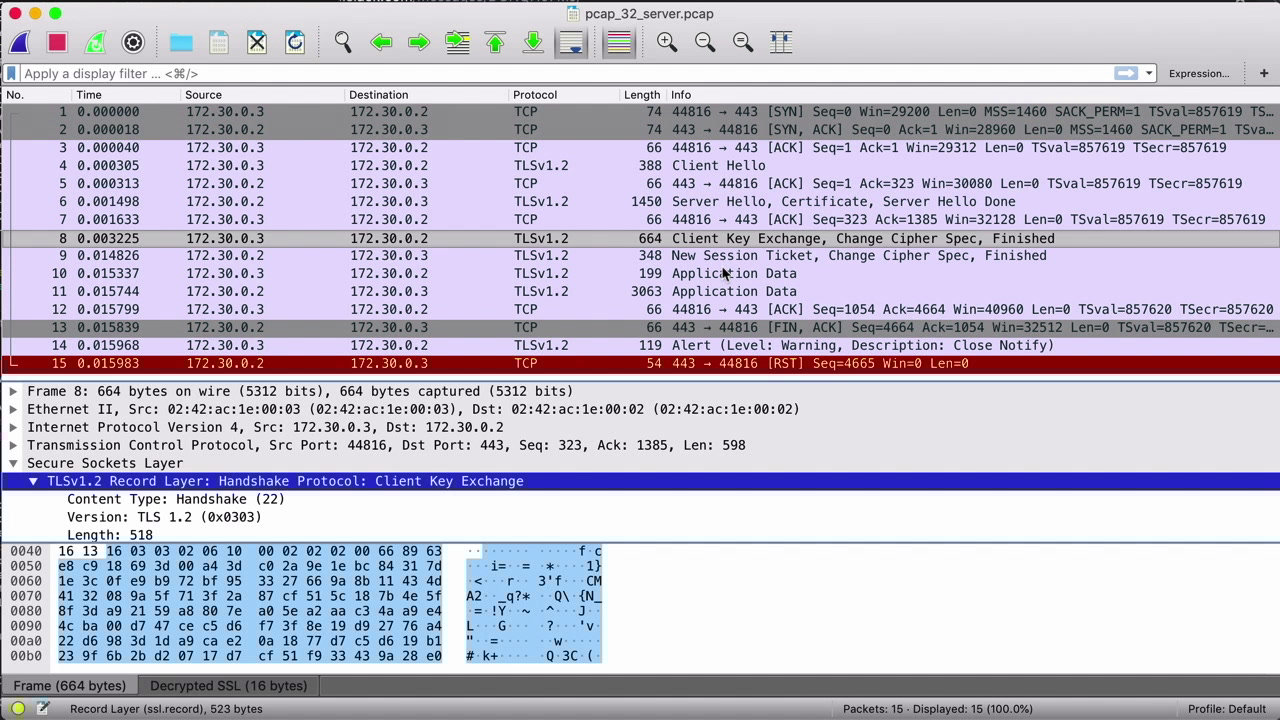The image size is (1280, 720).
Task: Select packet 9 New Session Ticket row
Action: coord(640,256)
